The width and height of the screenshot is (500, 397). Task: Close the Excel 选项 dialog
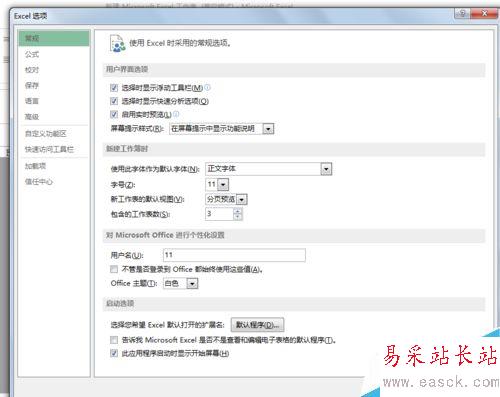pos(485,14)
